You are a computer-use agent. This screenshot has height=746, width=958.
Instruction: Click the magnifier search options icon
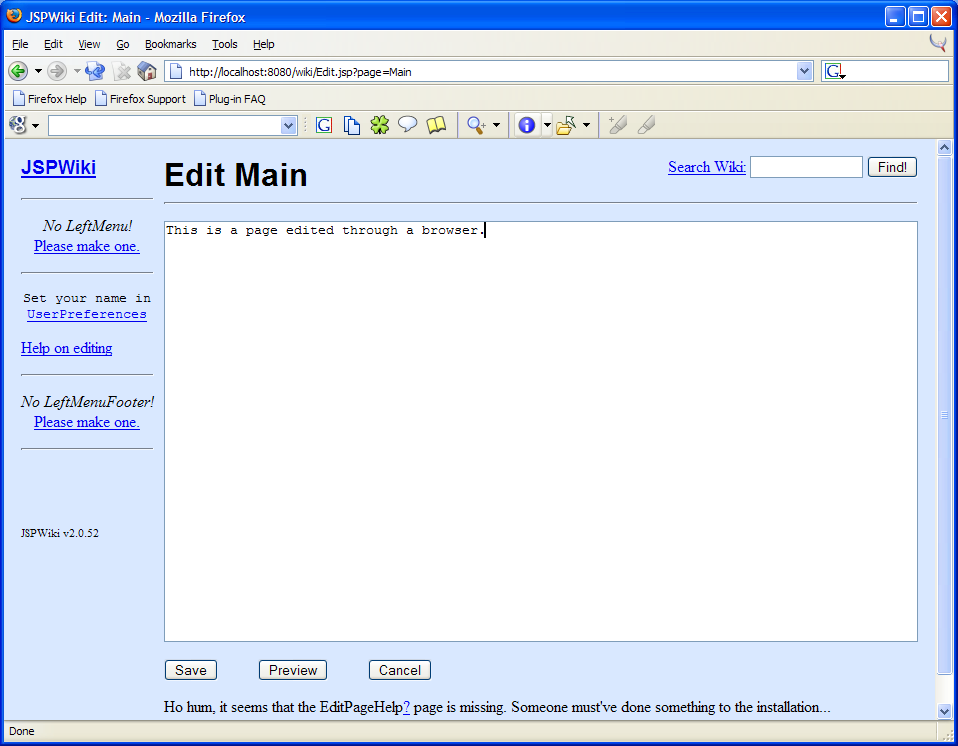point(476,125)
